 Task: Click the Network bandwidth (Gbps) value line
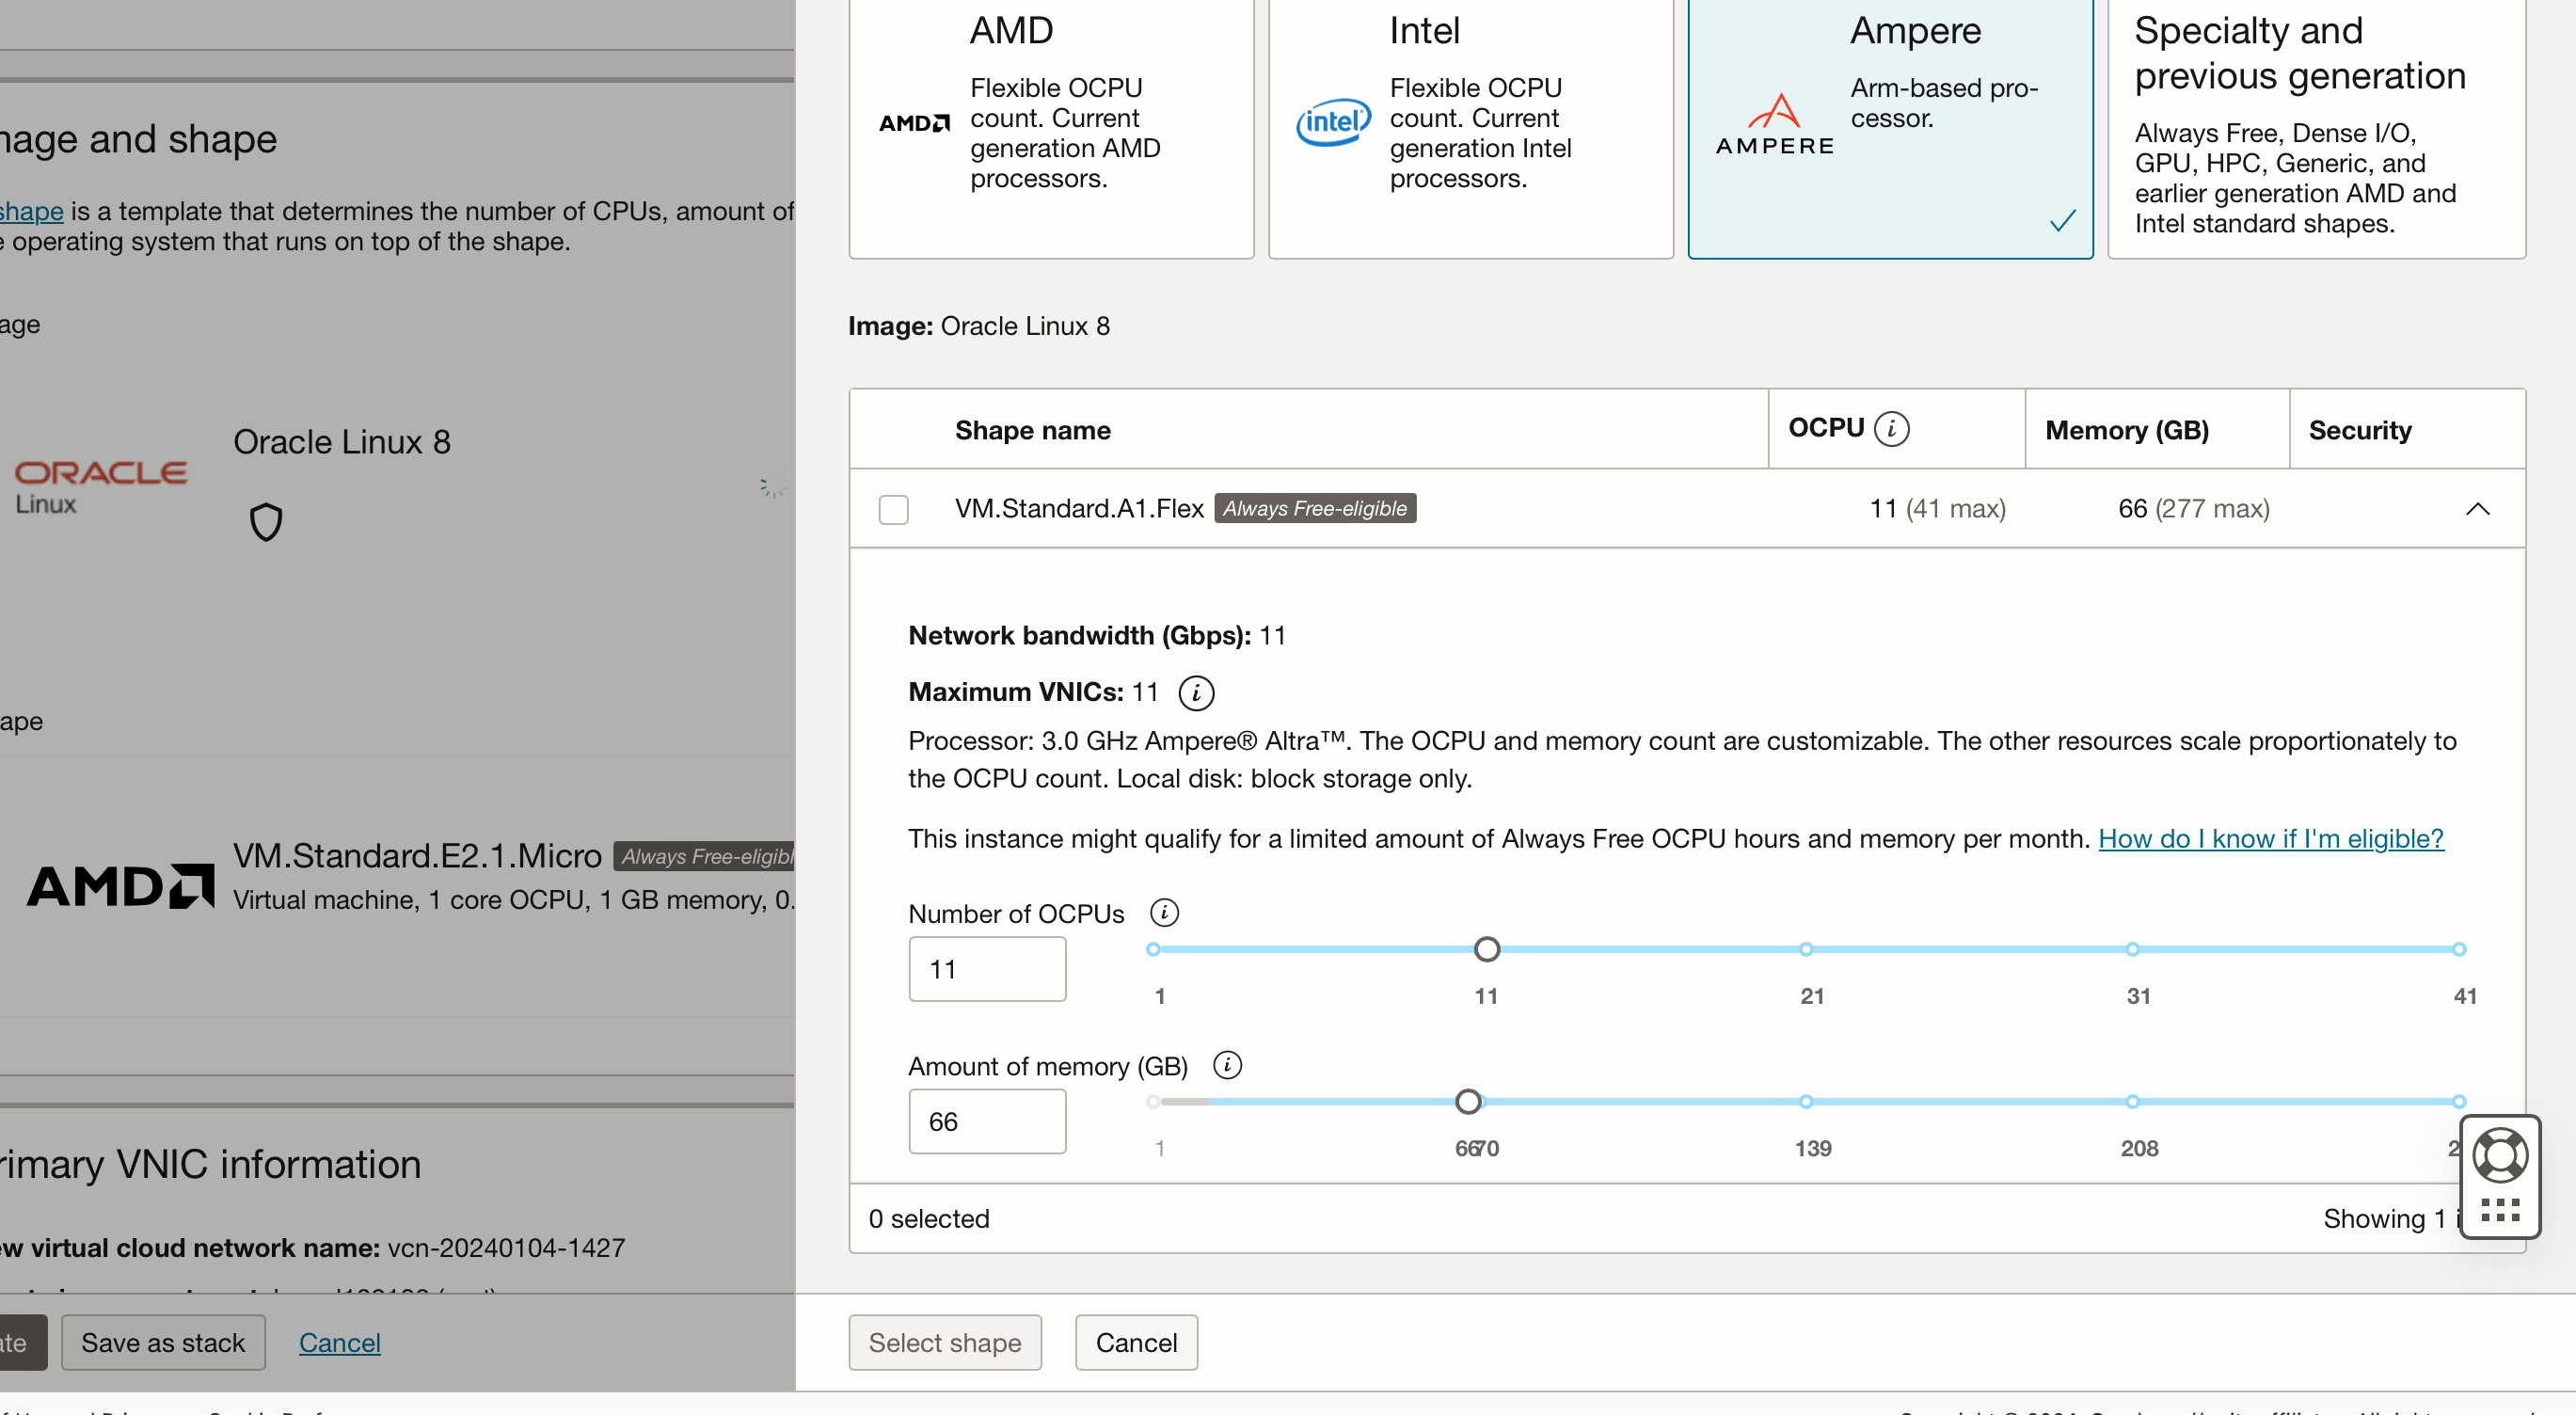pos(1097,636)
